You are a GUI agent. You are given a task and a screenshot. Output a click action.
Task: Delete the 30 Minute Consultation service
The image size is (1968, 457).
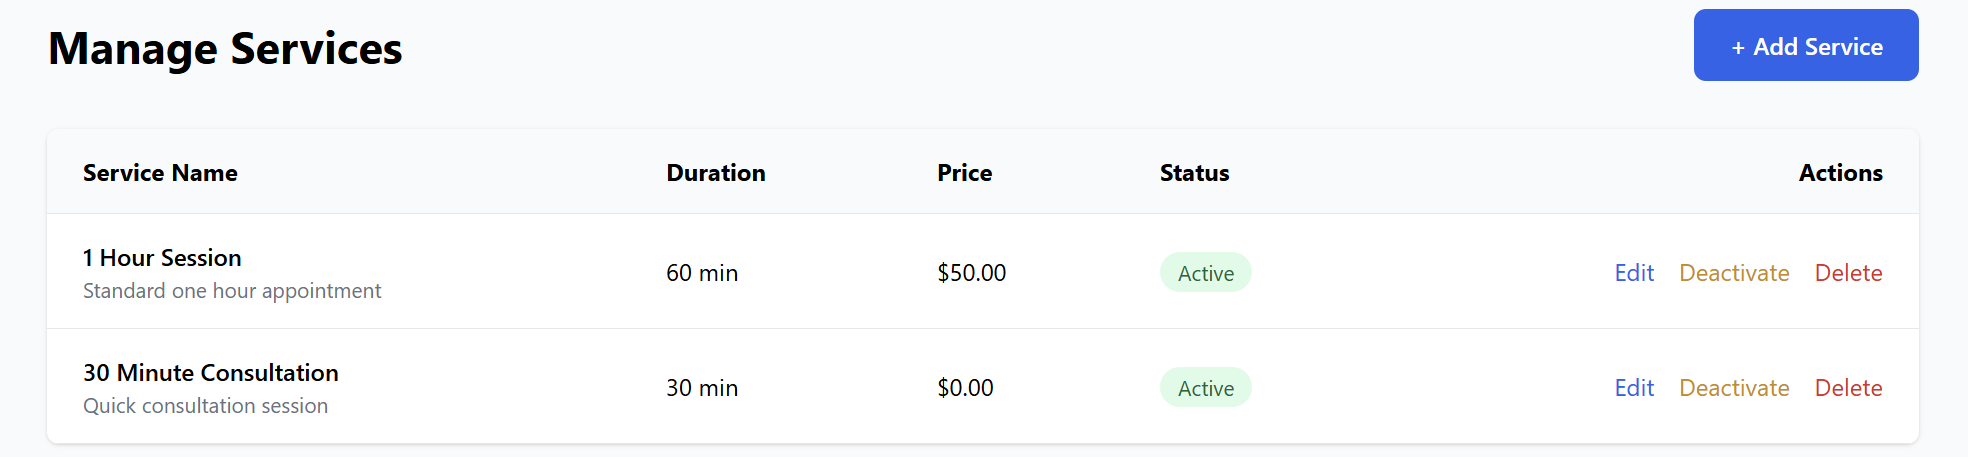coord(1848,388)
